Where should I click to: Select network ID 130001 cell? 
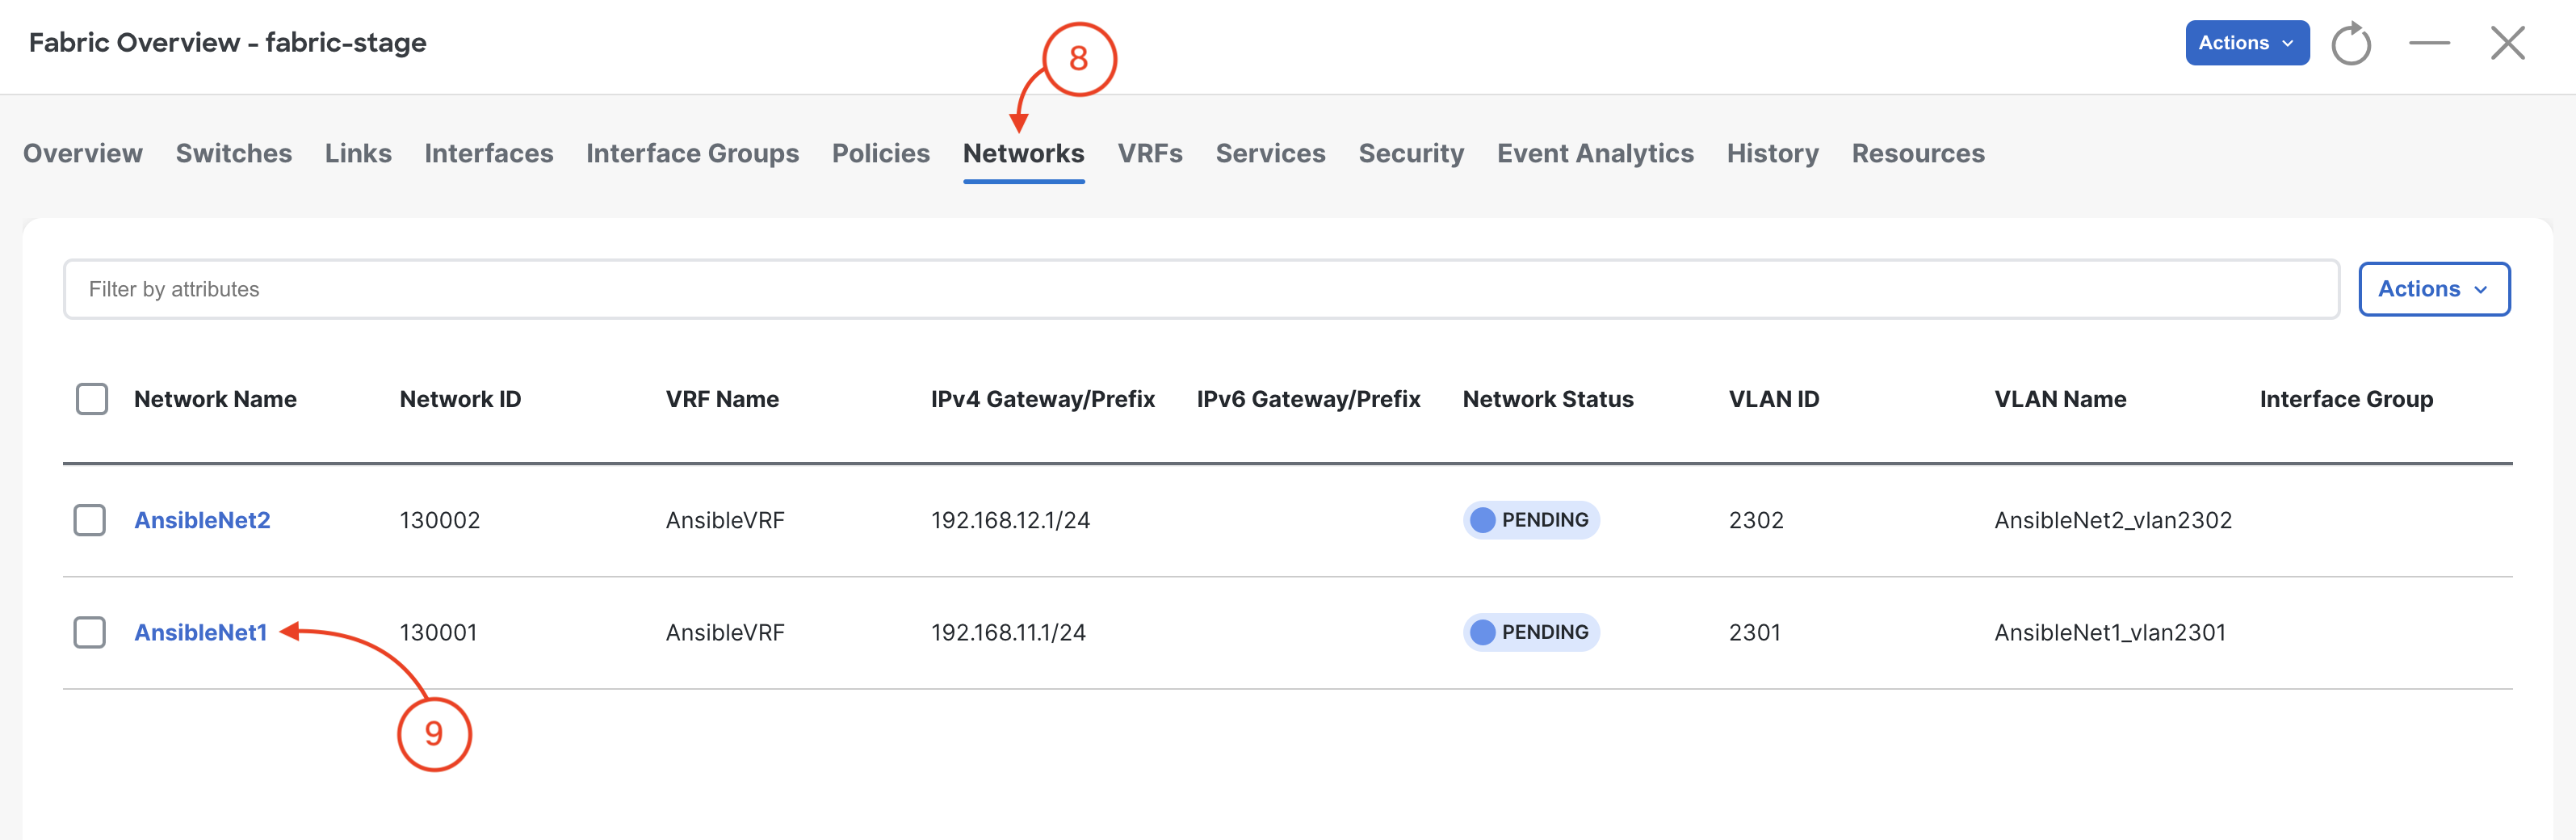point(438,632)
